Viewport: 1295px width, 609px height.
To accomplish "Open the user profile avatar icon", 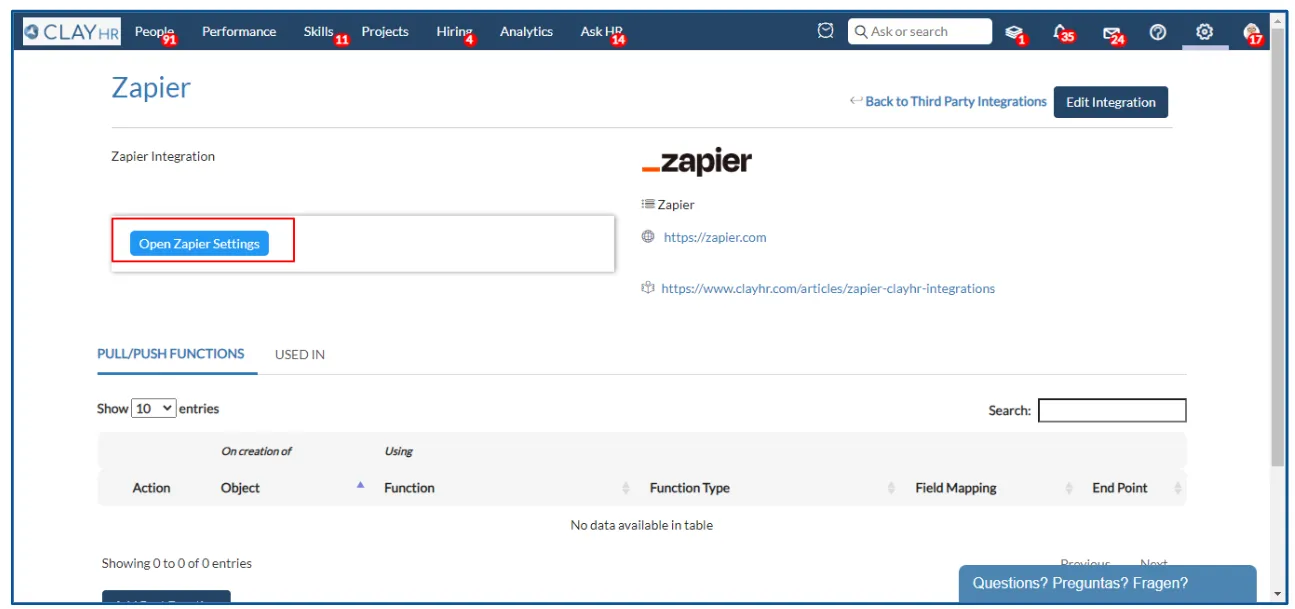I will (x=1251, y=33).
